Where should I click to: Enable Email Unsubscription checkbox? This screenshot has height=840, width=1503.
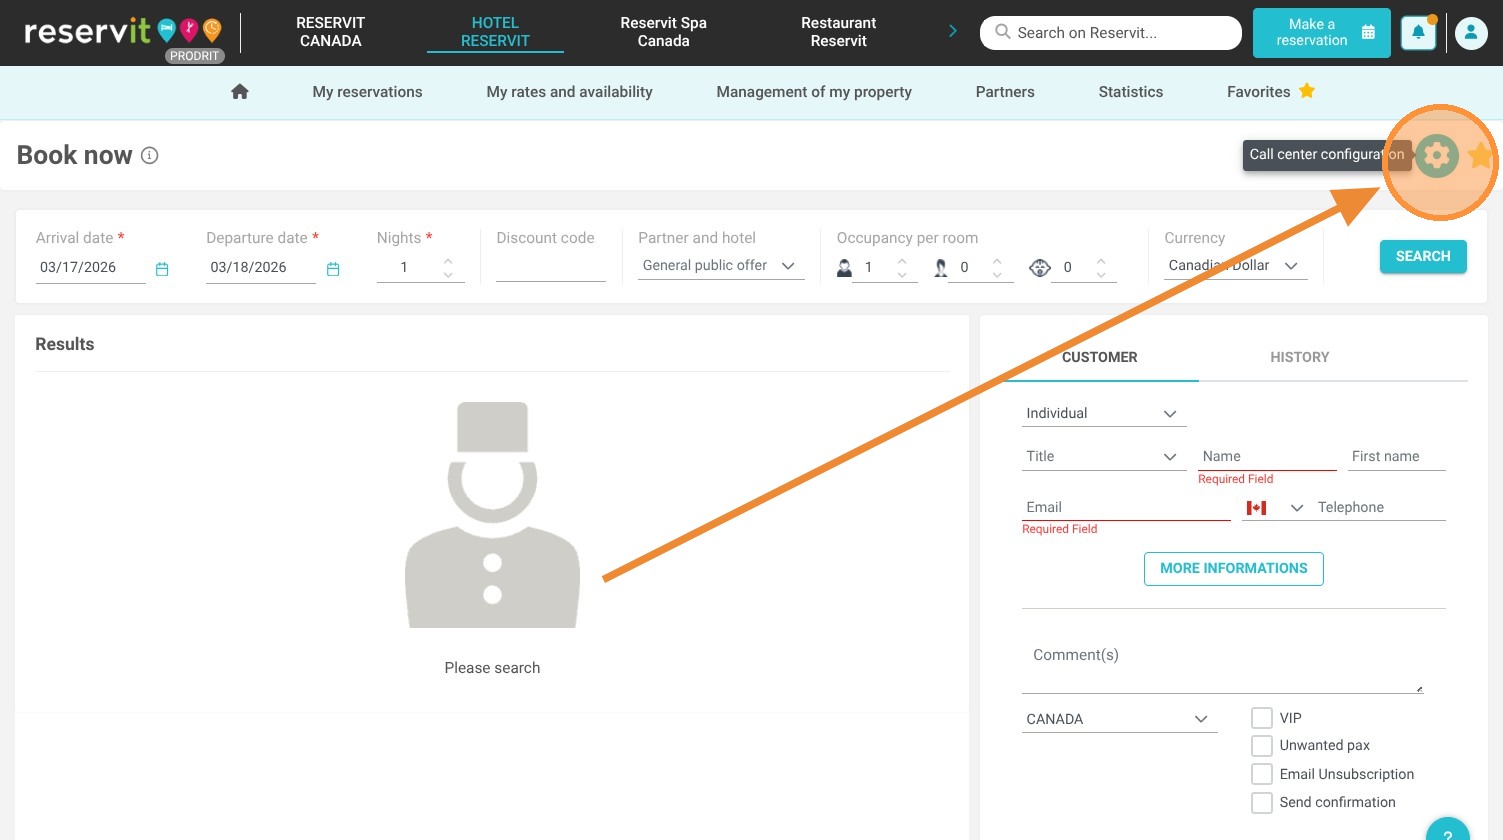pyautogui.click(x=1262, y=774)
